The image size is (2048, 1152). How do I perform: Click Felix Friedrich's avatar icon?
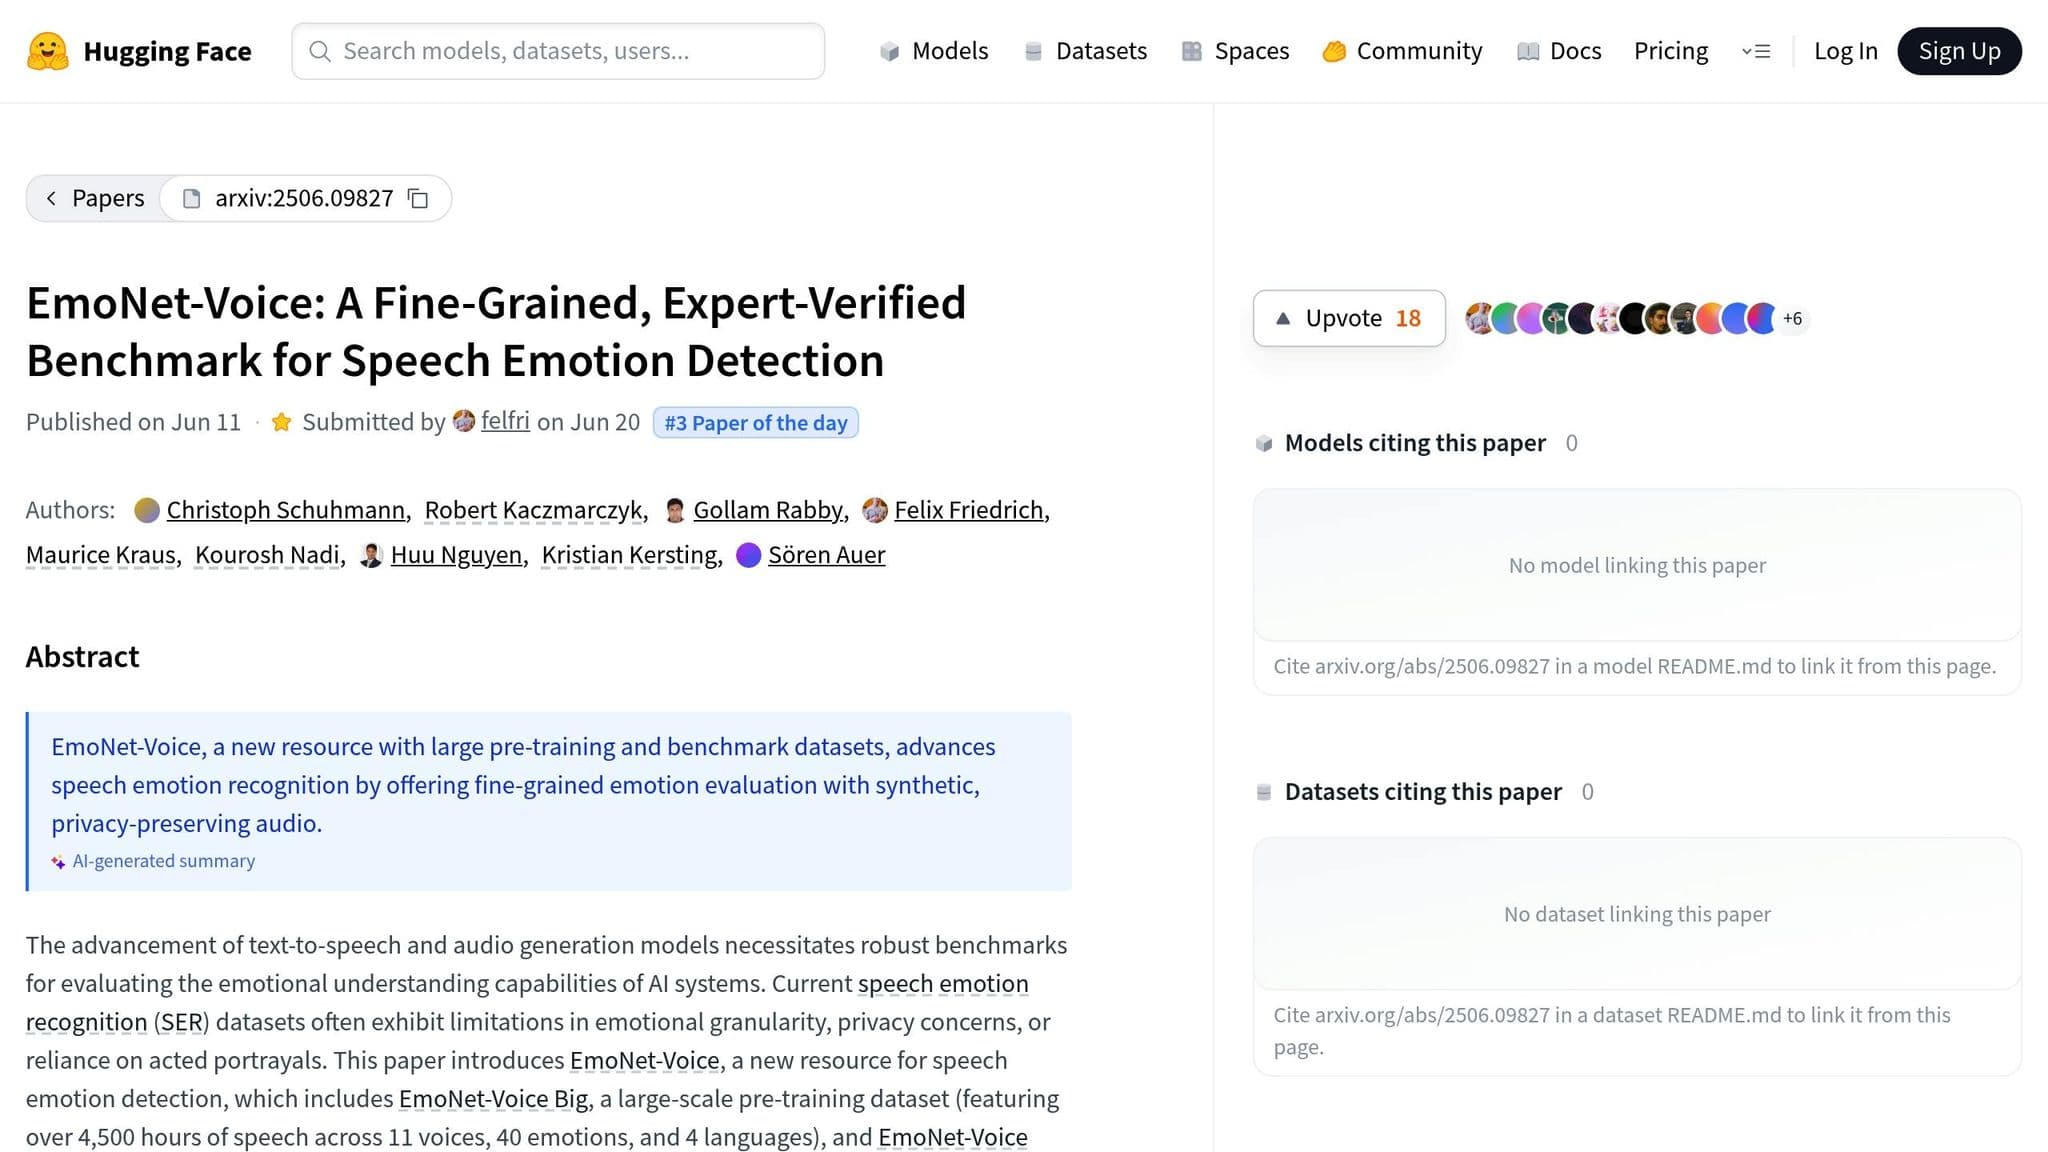coord(875,511)
